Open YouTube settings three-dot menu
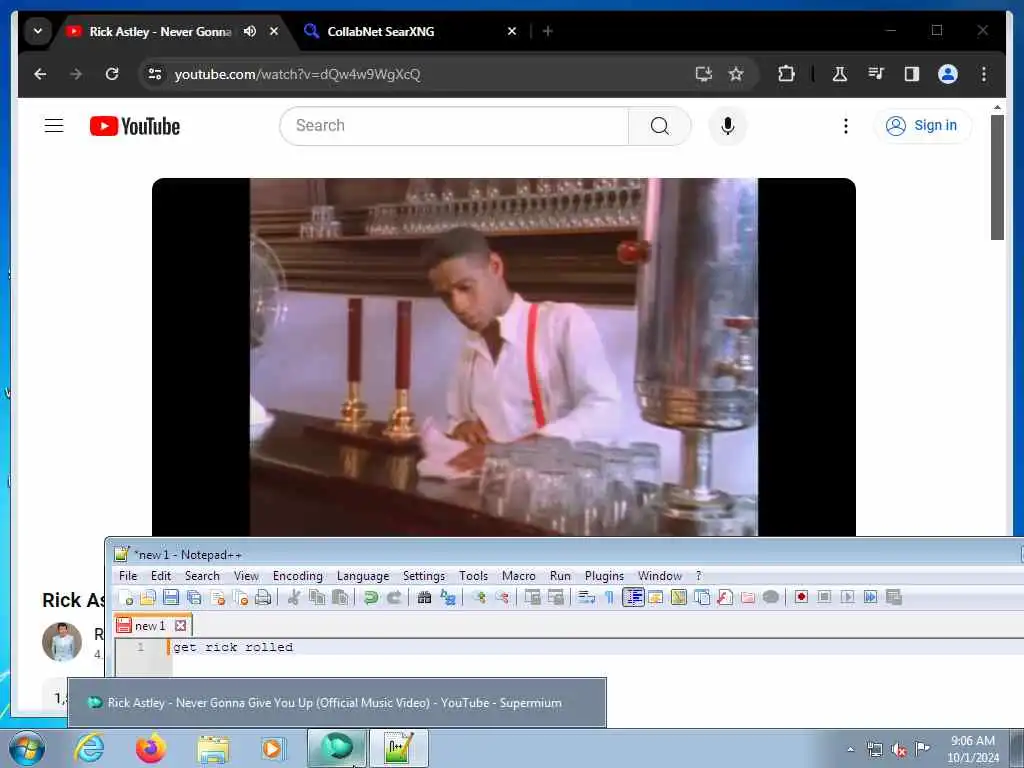 point(846,125)
